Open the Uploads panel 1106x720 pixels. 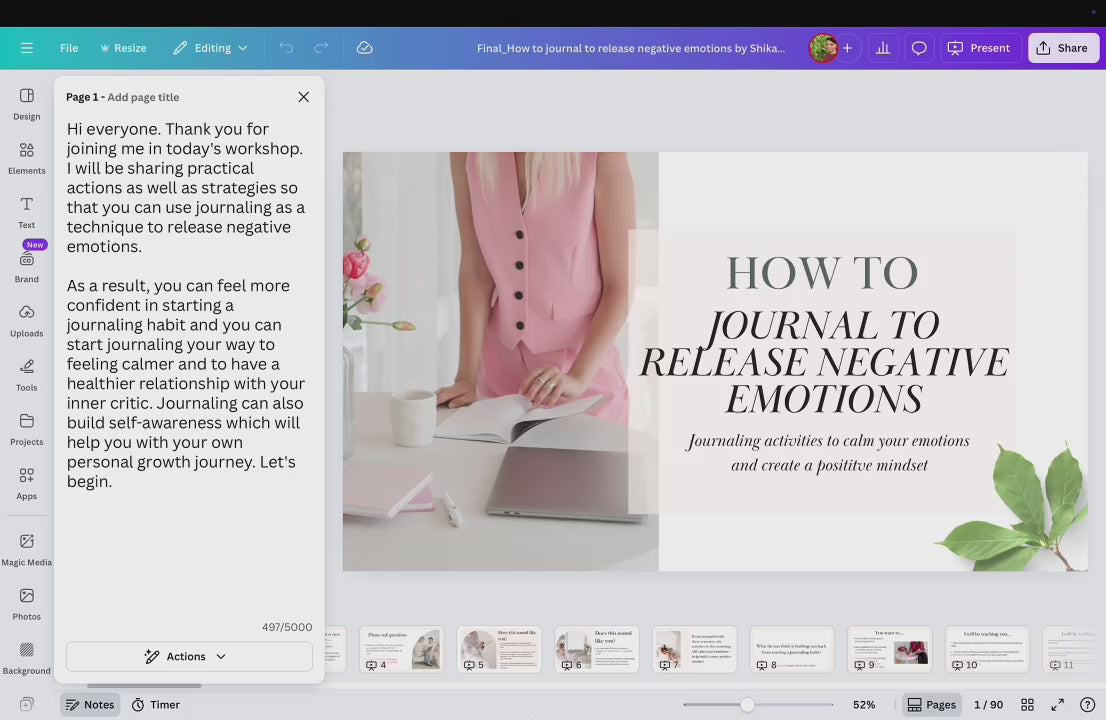point(26,320)
